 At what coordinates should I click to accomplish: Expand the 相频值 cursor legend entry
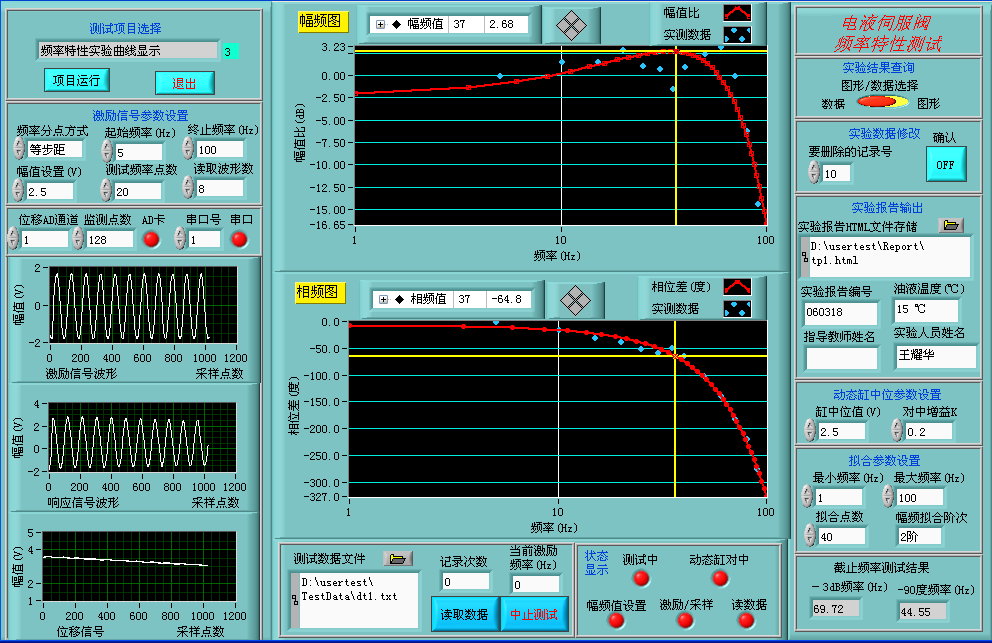[x=384, y=298]
